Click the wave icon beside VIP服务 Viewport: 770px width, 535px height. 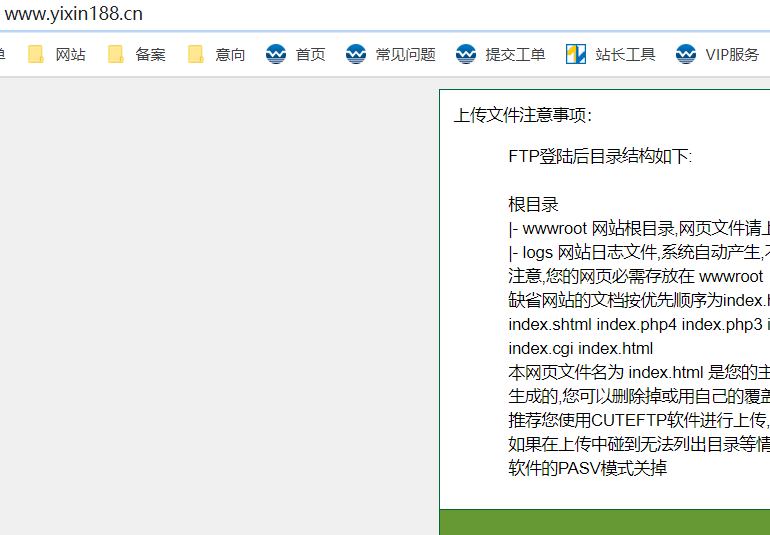pyautogui.click(x=686, y=54)
